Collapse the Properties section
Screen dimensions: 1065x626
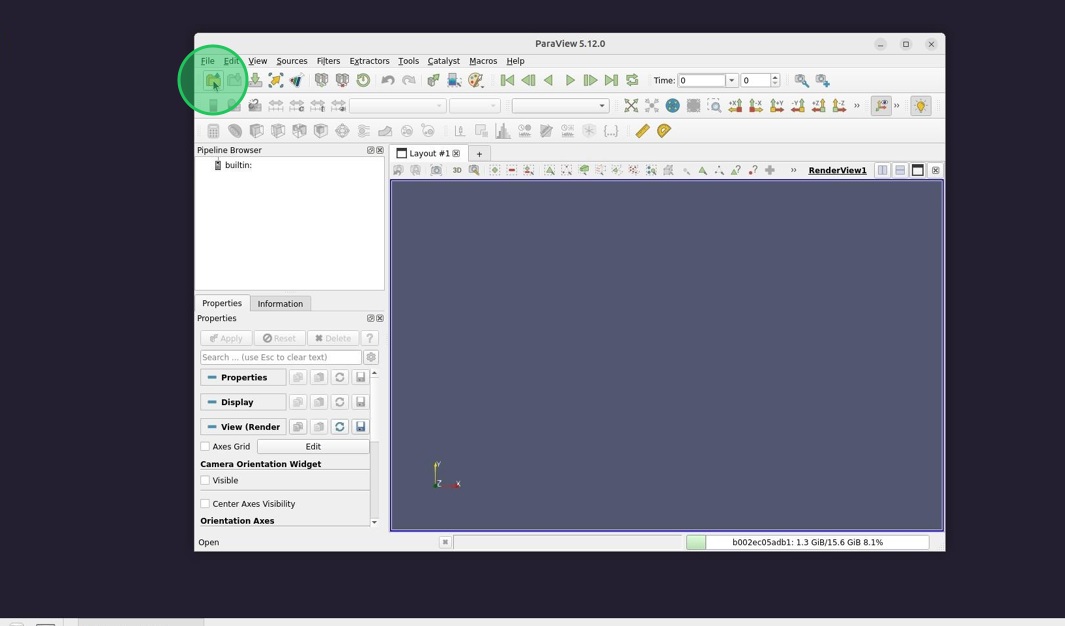243,378
